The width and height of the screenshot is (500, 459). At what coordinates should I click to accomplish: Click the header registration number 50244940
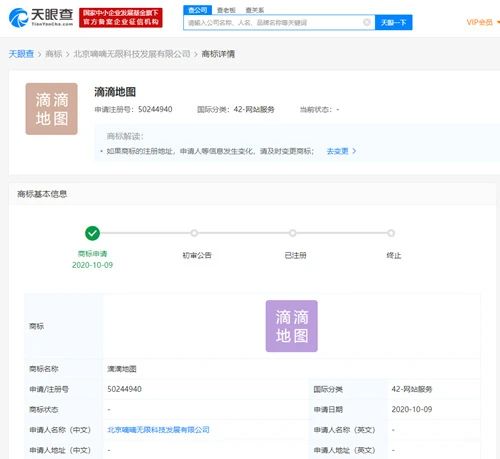coord(155,109)
